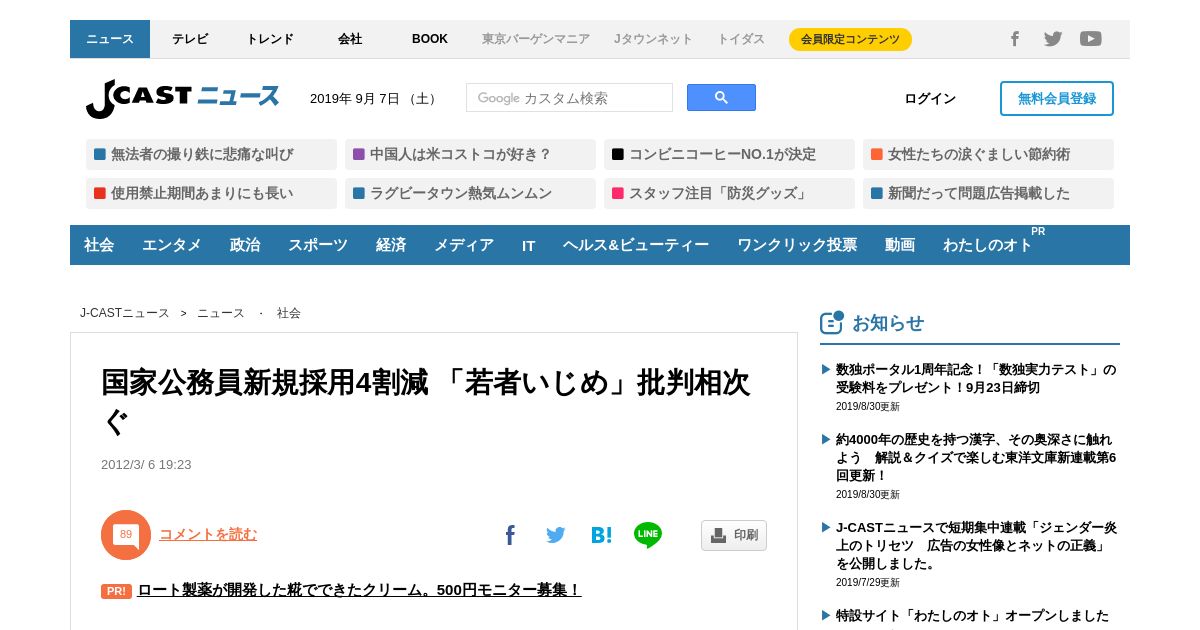Click the orange comment bubble icon showing 89
Screen dimensions: 1200x630
[126, 535]
